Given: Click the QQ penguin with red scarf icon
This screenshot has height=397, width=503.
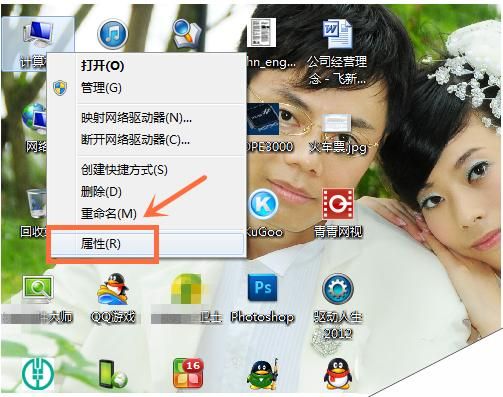Looking at the screenshot, I should coord(338,374).
